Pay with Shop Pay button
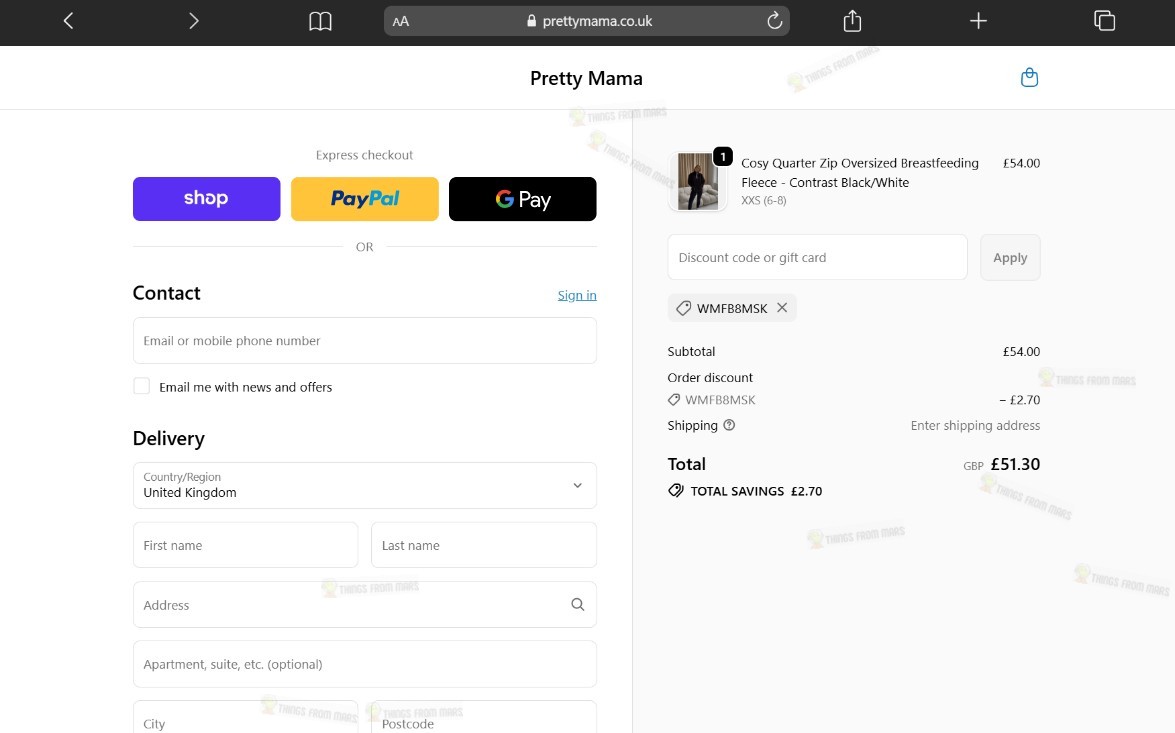1175x733 pixels. coord(206,199)
